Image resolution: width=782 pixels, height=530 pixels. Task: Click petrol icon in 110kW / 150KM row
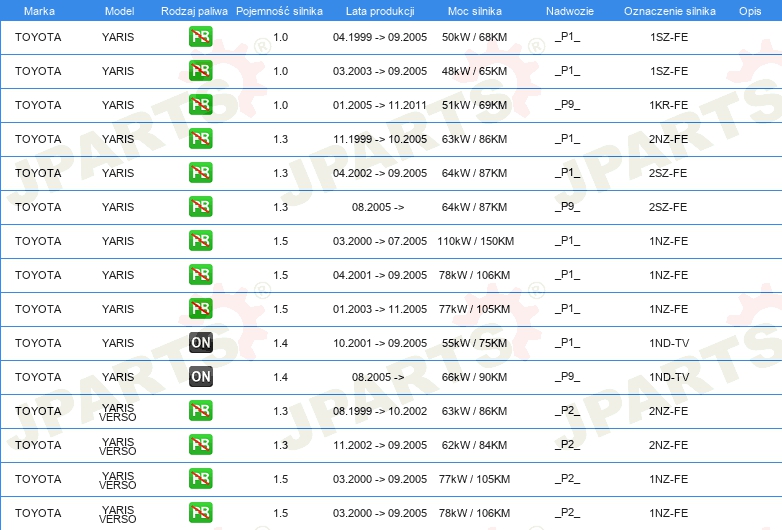[200, 240]
